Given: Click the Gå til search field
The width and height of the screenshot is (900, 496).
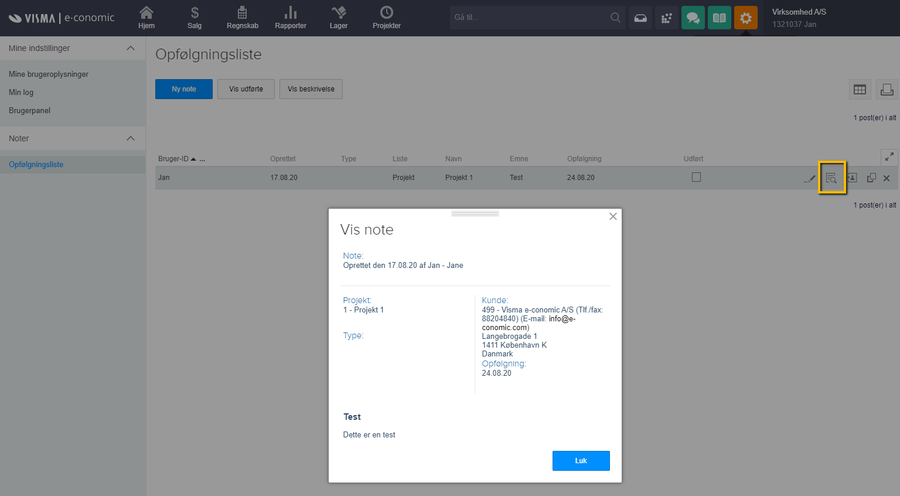Looking at the screenshot, I should pyautogui.click(x=528, y=18).
